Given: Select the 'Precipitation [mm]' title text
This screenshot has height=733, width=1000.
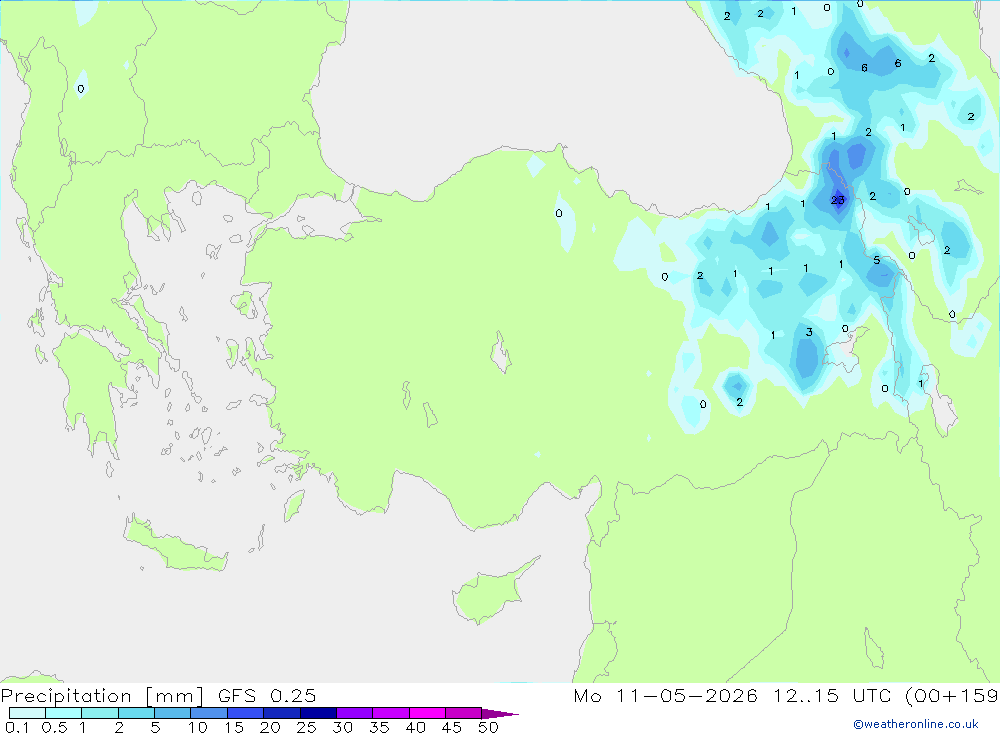Looking at the screenshot, I should pyautogui.click(x=102, y=695).
